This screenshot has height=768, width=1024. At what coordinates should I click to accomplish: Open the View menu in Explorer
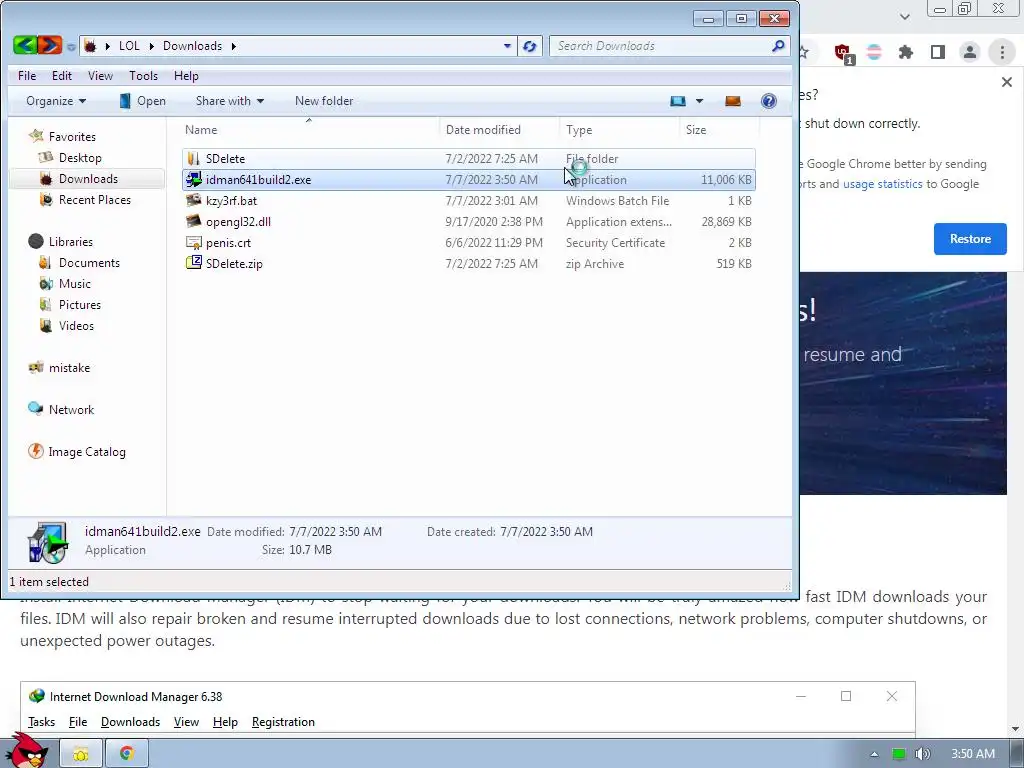pos(101,76)
